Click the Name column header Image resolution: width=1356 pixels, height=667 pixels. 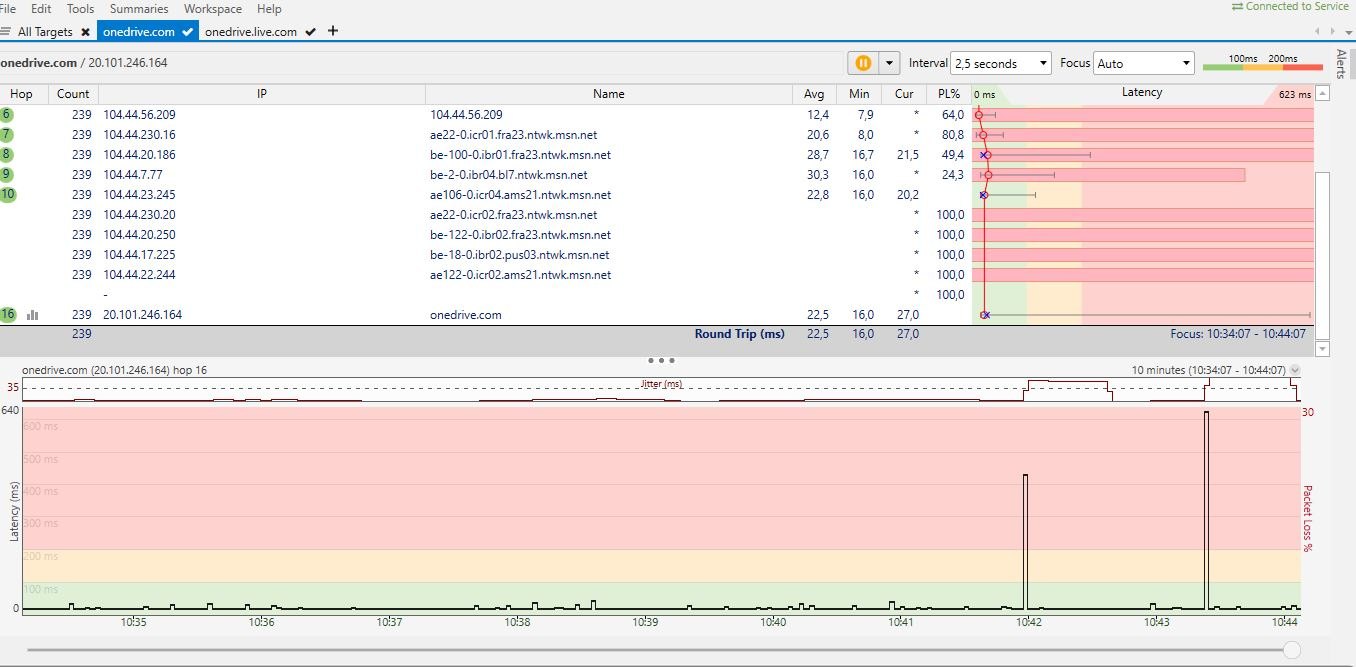pyautogui.click(x=608, y=94)
